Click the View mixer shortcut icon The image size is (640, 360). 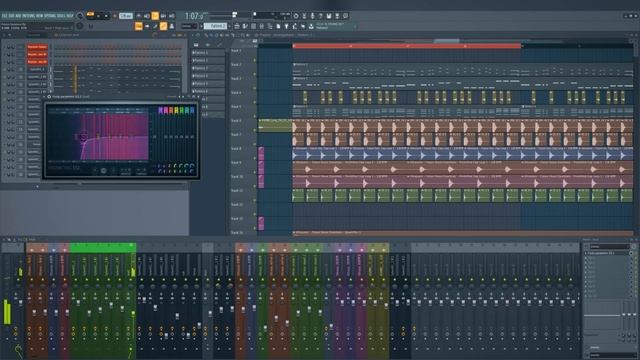coord(262,26)
